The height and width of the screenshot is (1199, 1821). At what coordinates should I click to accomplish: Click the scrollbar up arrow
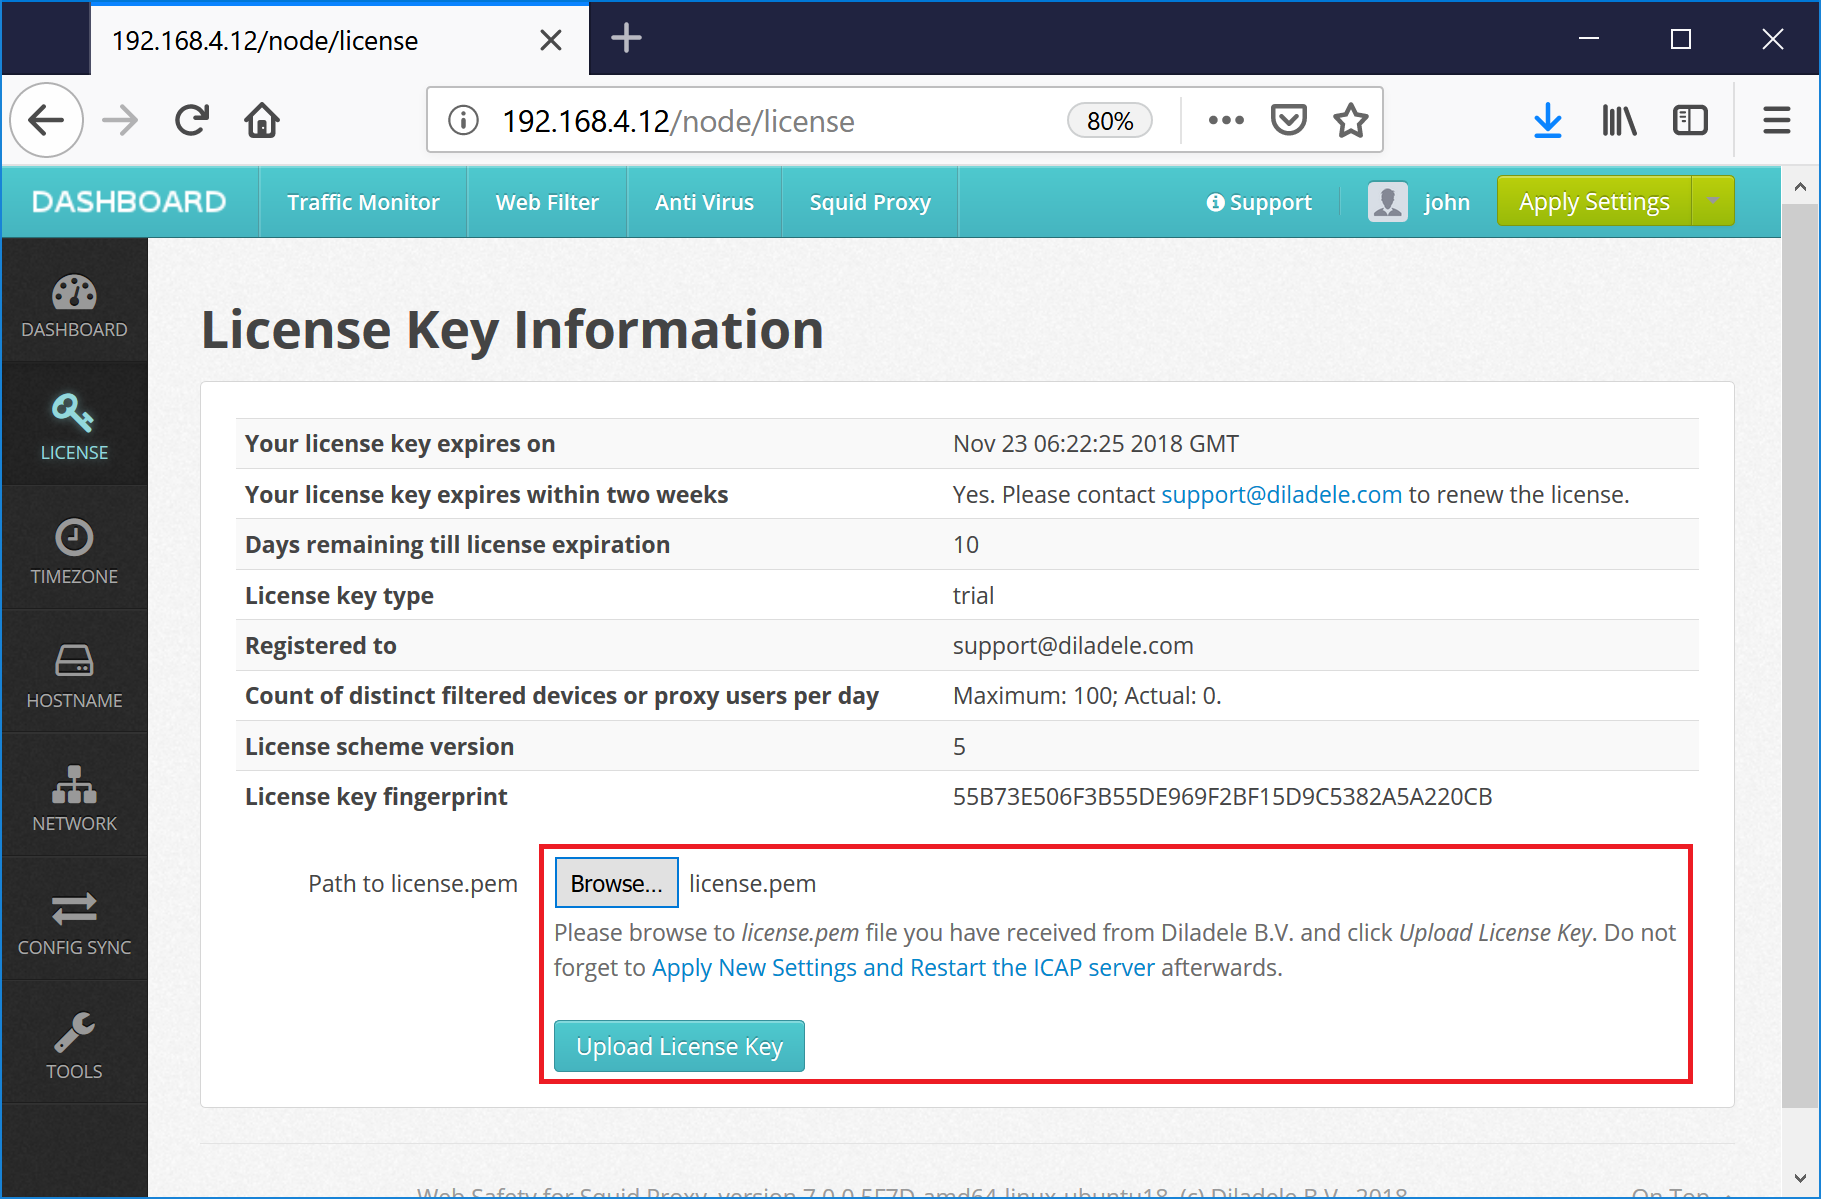(x=1800, y=186)
